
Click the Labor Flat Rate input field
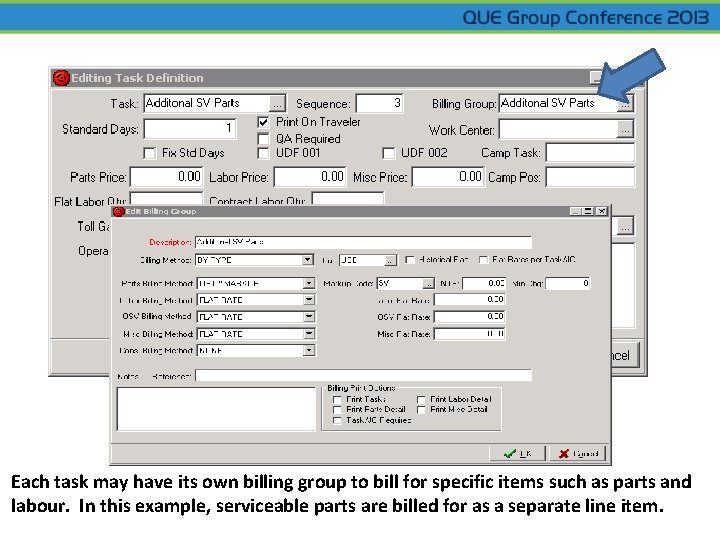[470, 300]
